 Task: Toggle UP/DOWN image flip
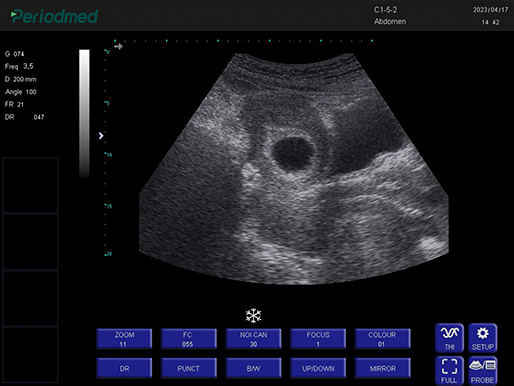(318, 368)
